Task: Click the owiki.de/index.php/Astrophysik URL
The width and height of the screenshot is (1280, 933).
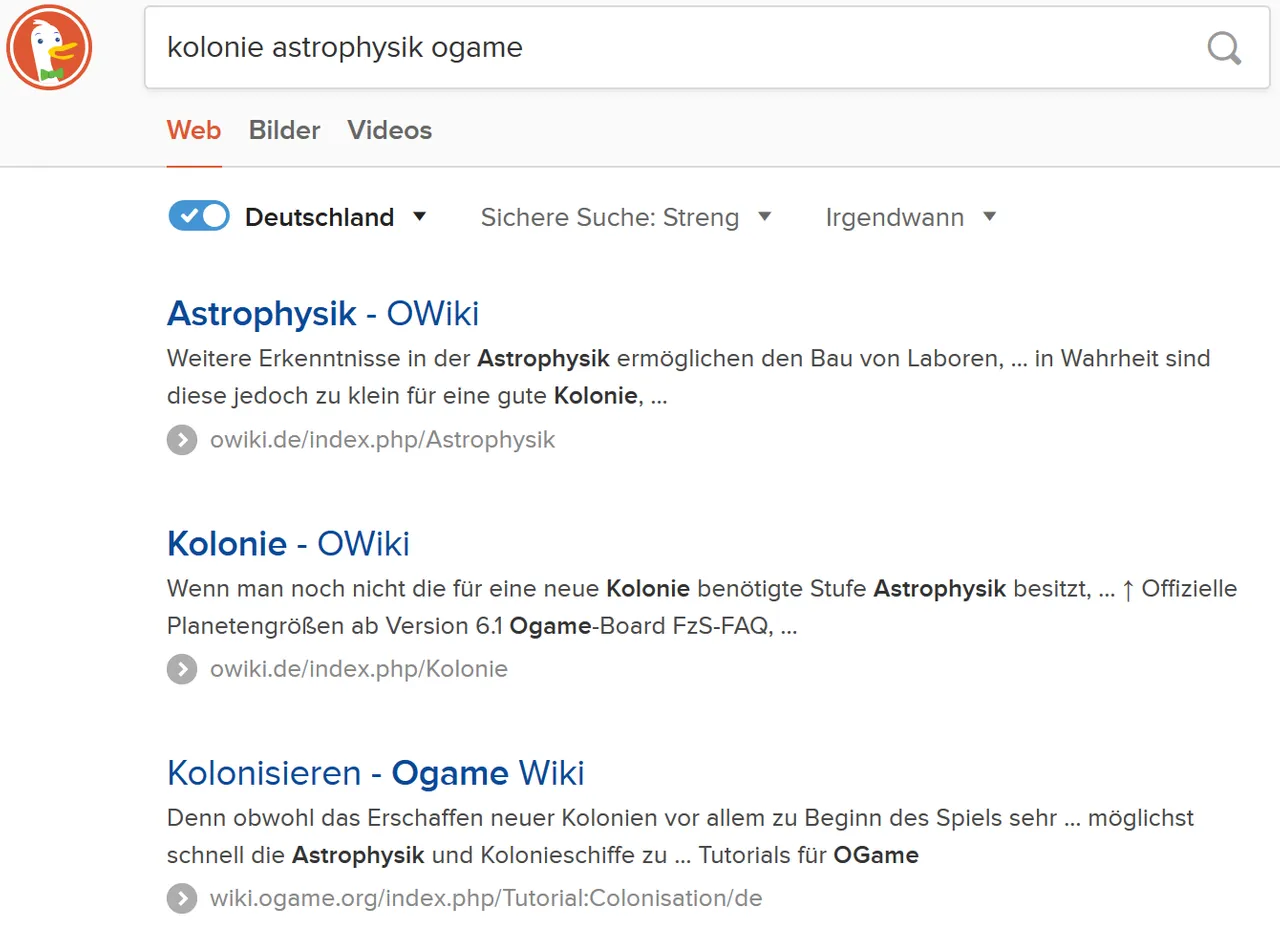Action: [382, 440]
